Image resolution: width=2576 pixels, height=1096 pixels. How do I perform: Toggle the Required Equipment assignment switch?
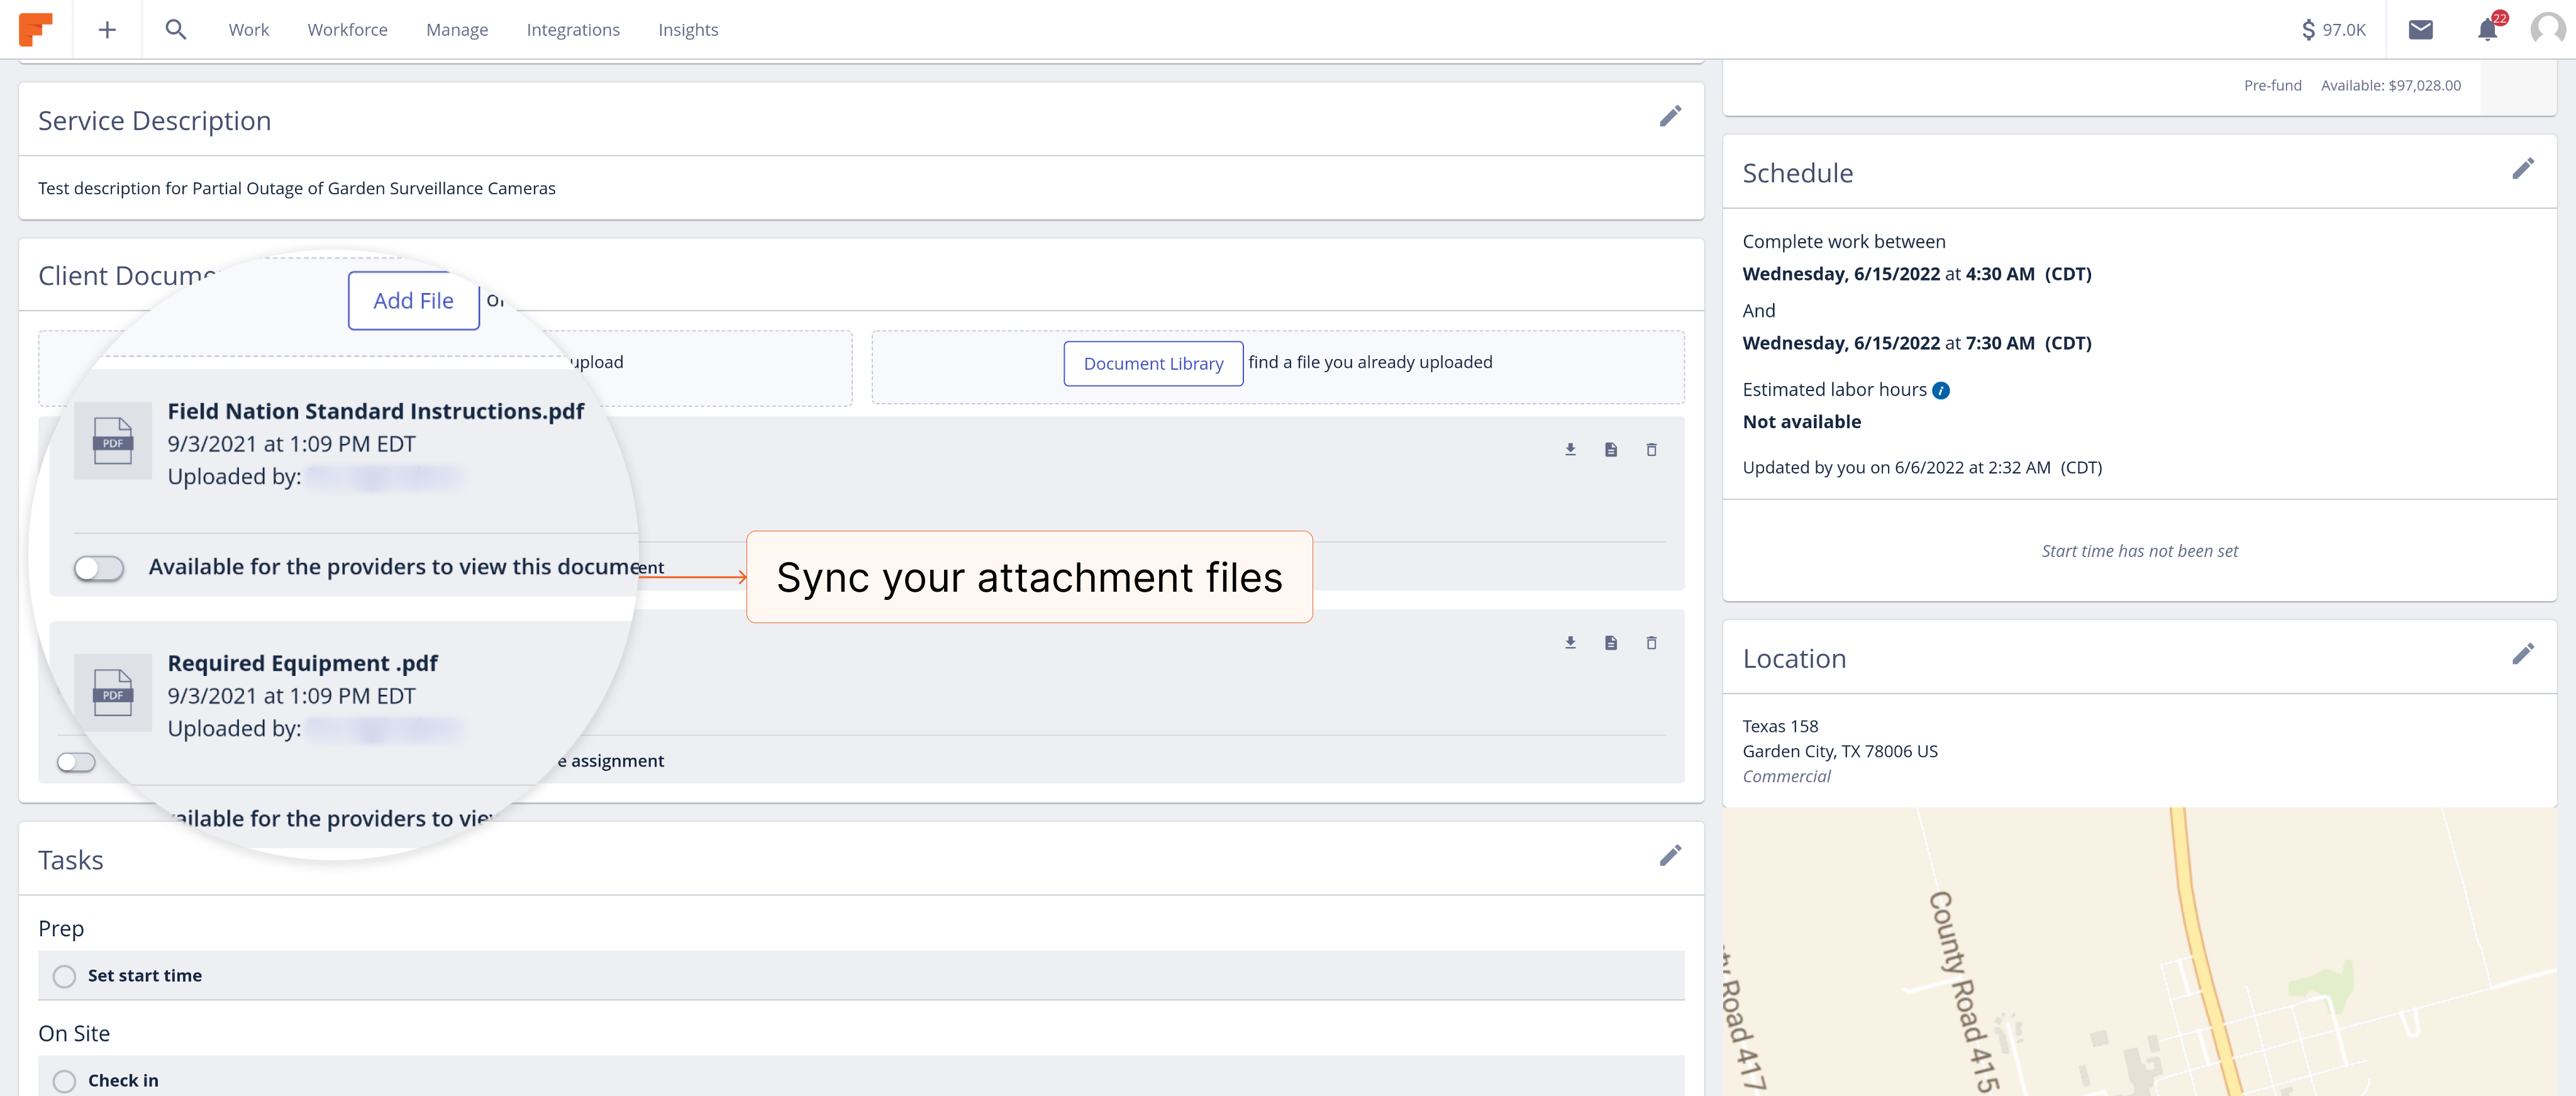[x=76, y=762]
